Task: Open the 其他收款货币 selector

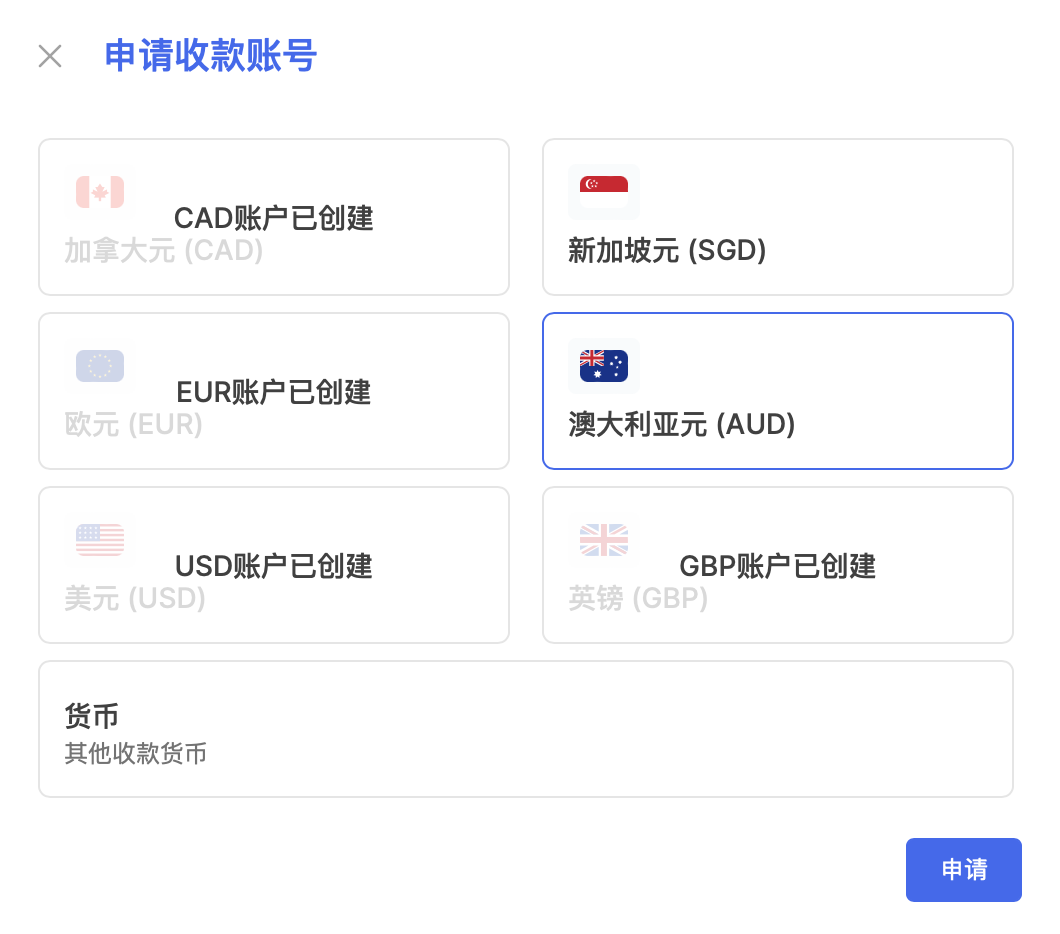Action: tap(526, 729)
